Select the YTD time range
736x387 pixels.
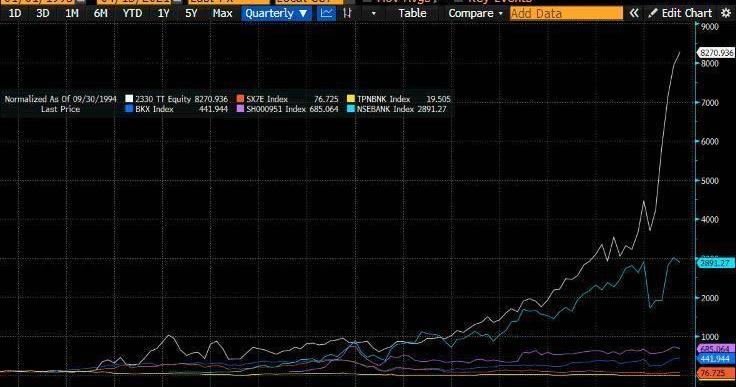(x=132, y=13)
